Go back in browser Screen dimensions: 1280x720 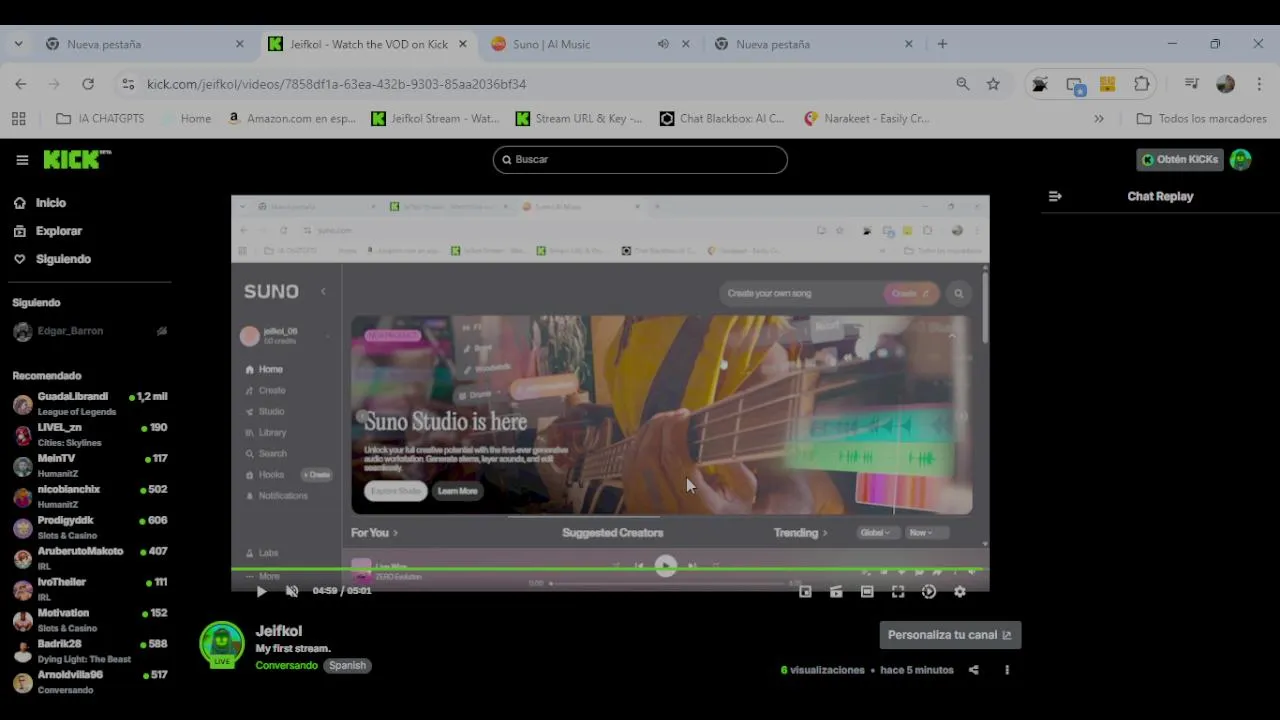click(x=21, y=84)
